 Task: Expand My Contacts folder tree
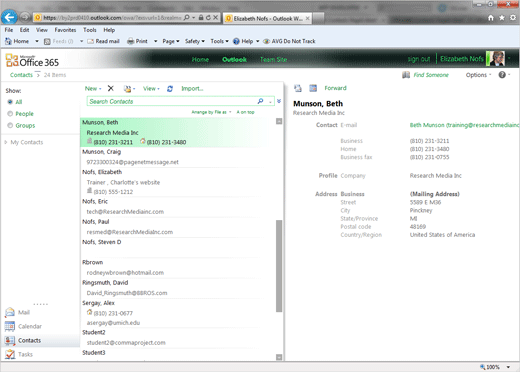coord(6,142)
